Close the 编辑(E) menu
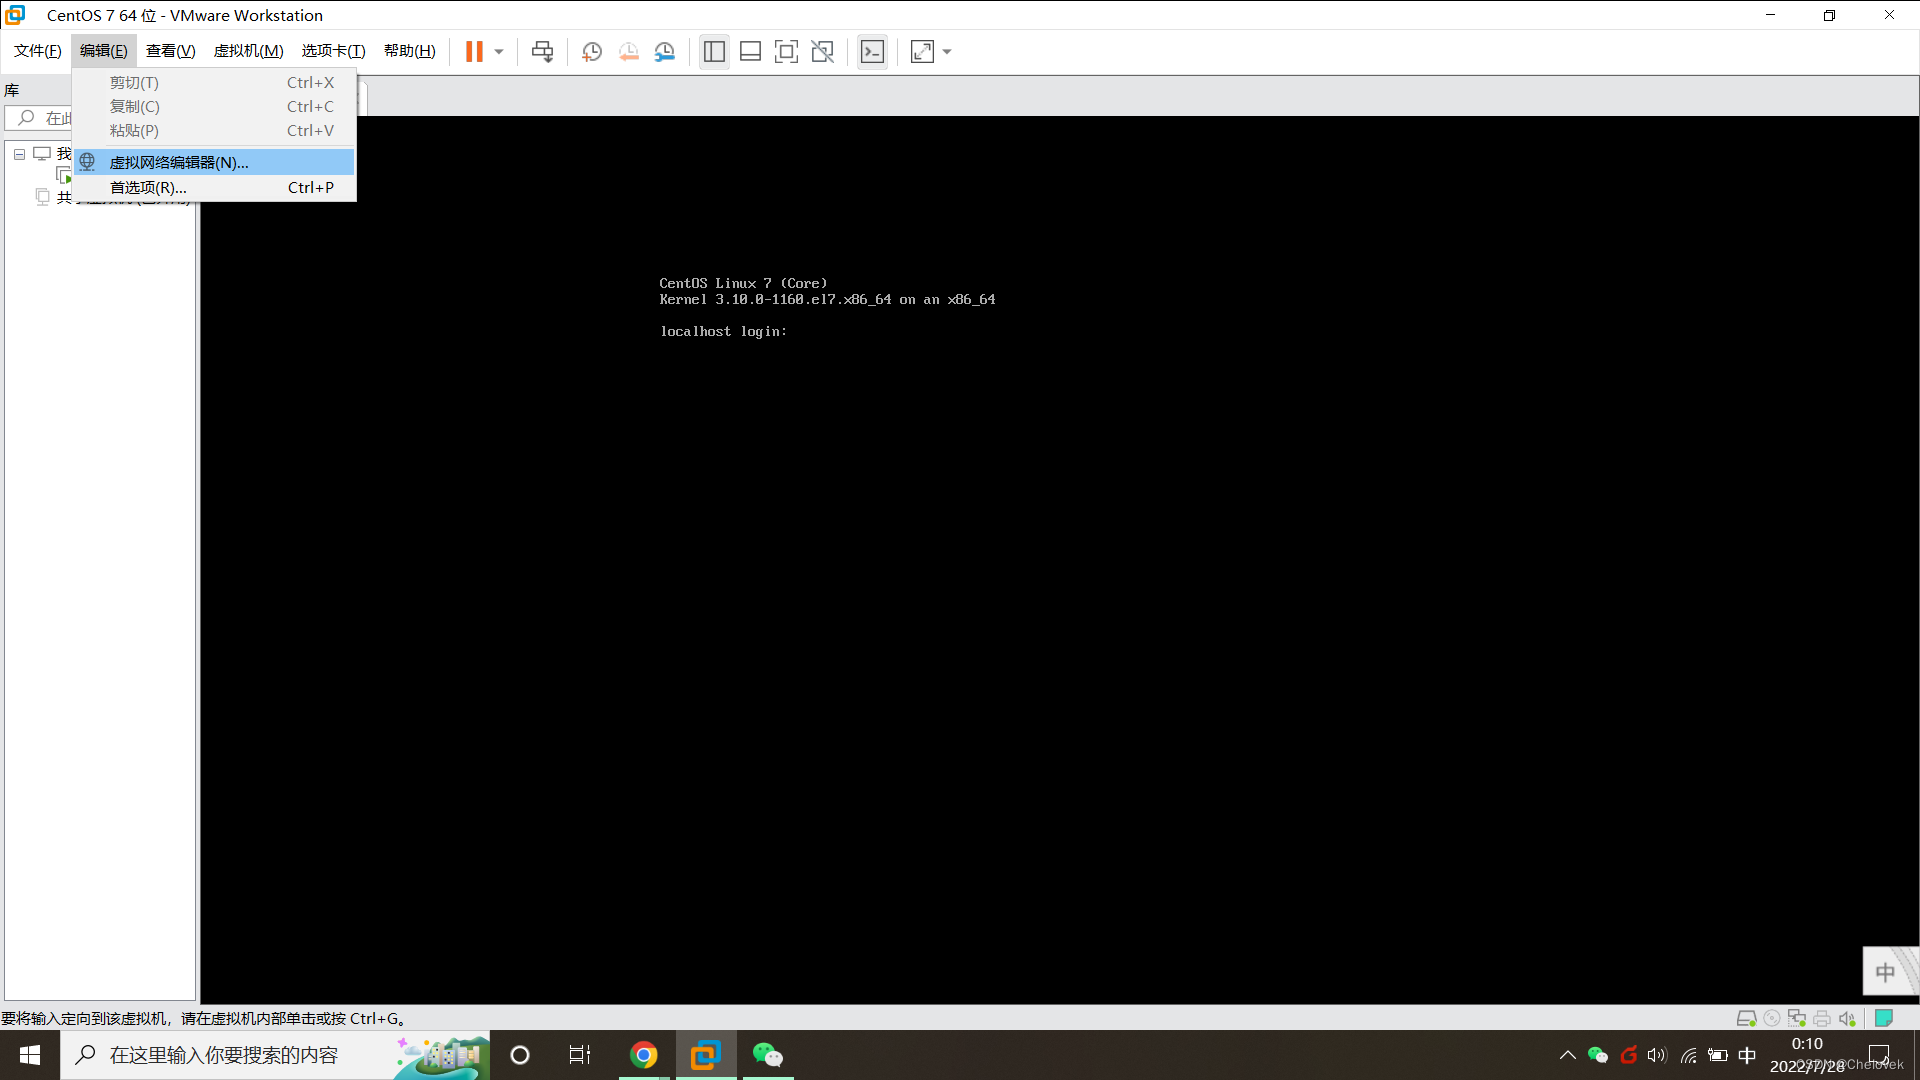This screenshot has width=1920, height=1080. click(x=104, y=51)
